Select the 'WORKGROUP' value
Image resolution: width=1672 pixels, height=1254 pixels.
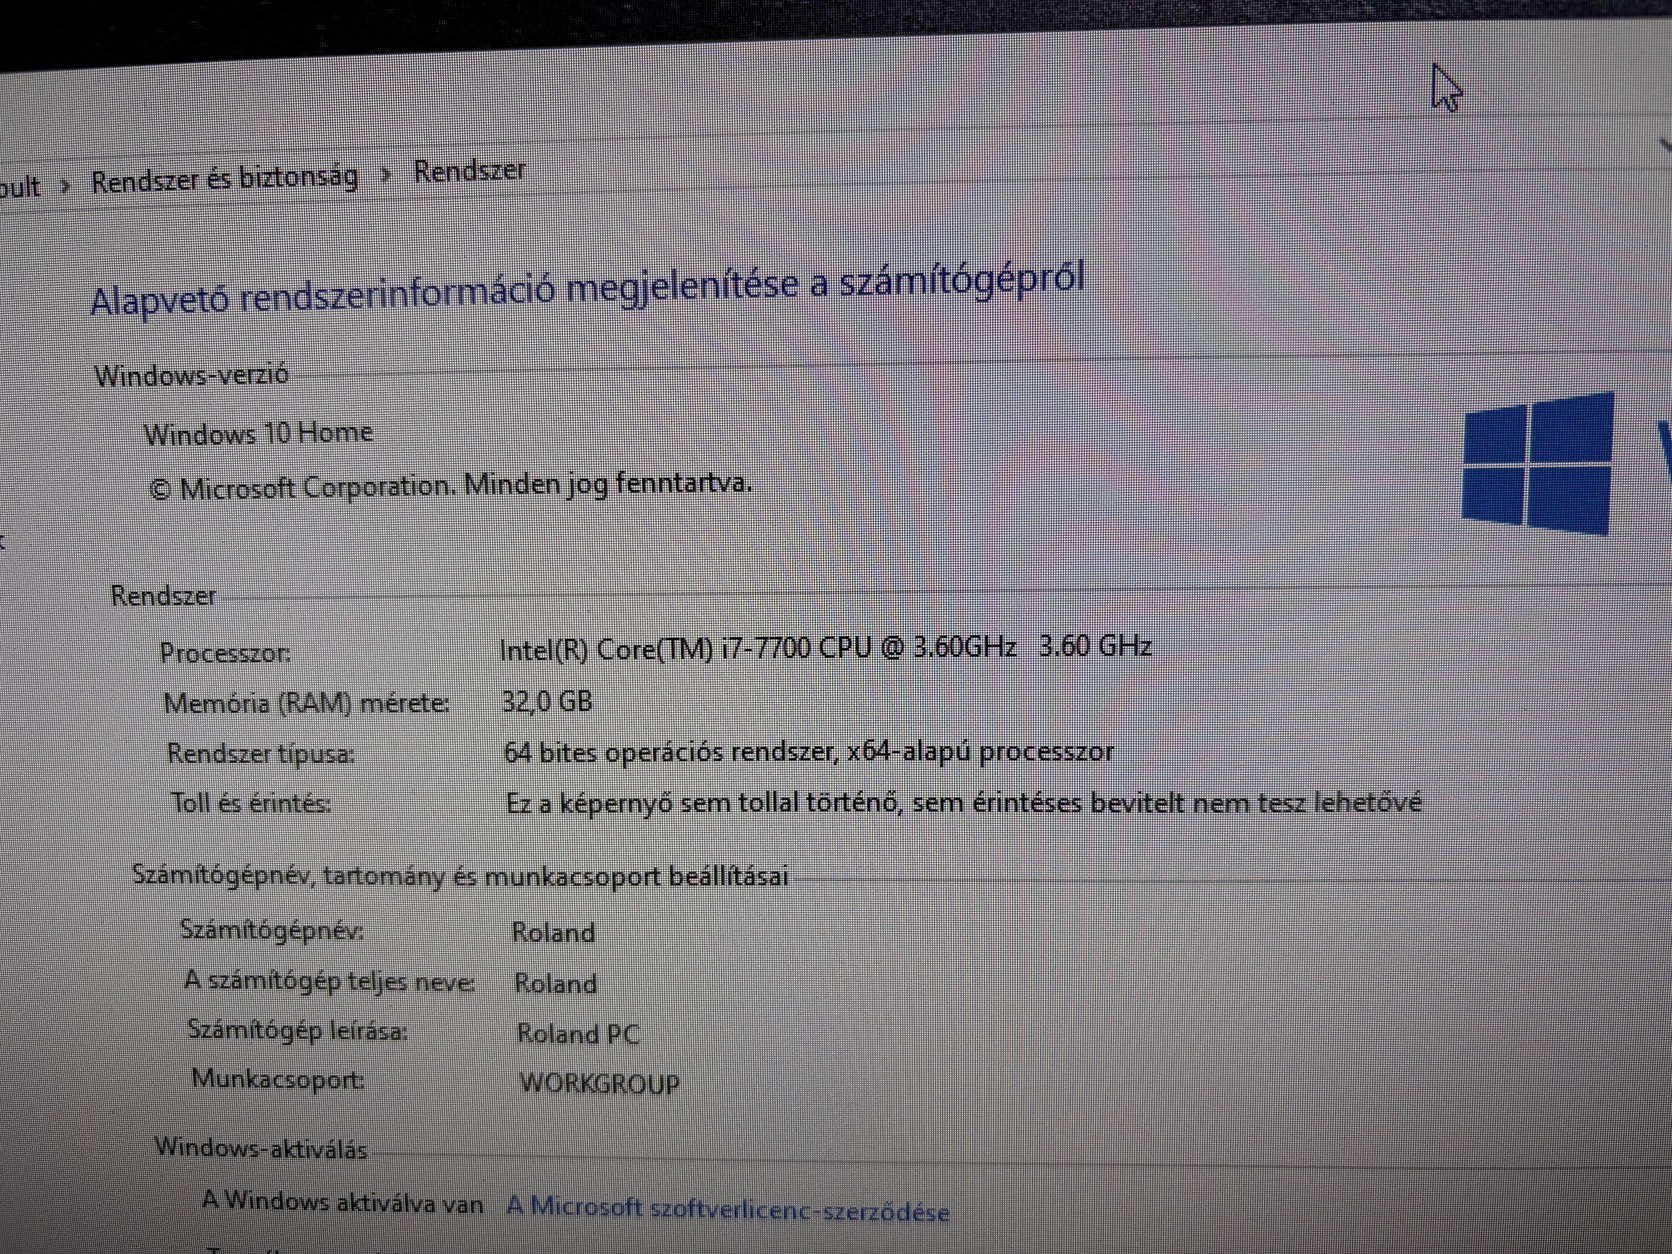(x=600, y=1084)
